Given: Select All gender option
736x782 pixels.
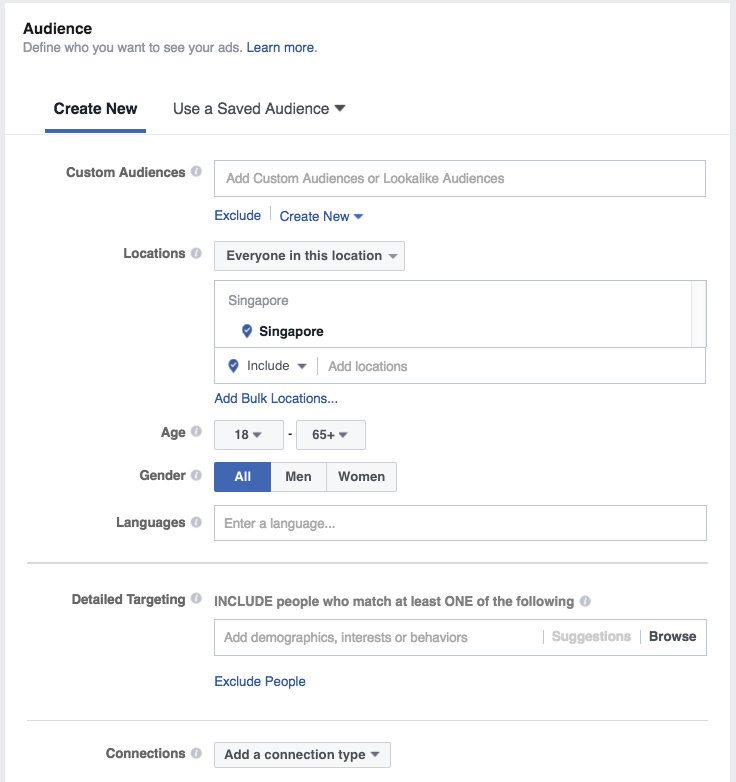Looking at the screenshot, I should 242,477.
